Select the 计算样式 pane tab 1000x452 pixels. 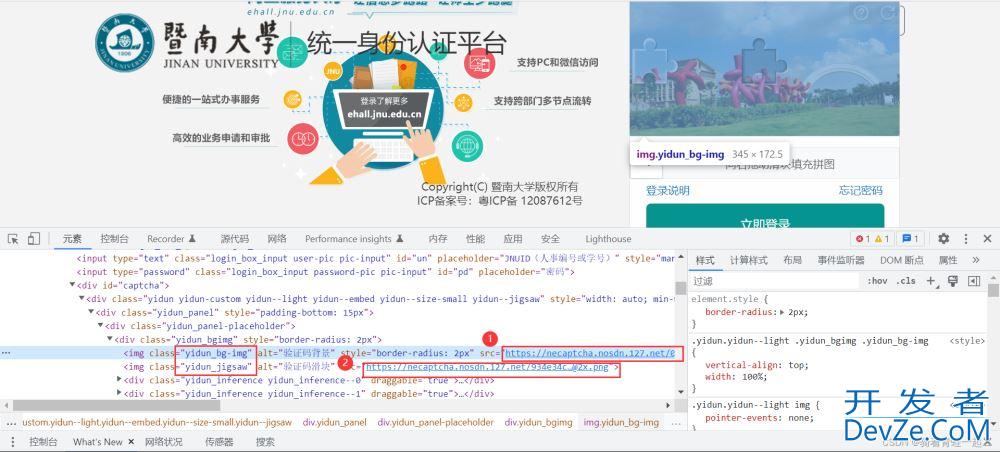coord(749,260)
